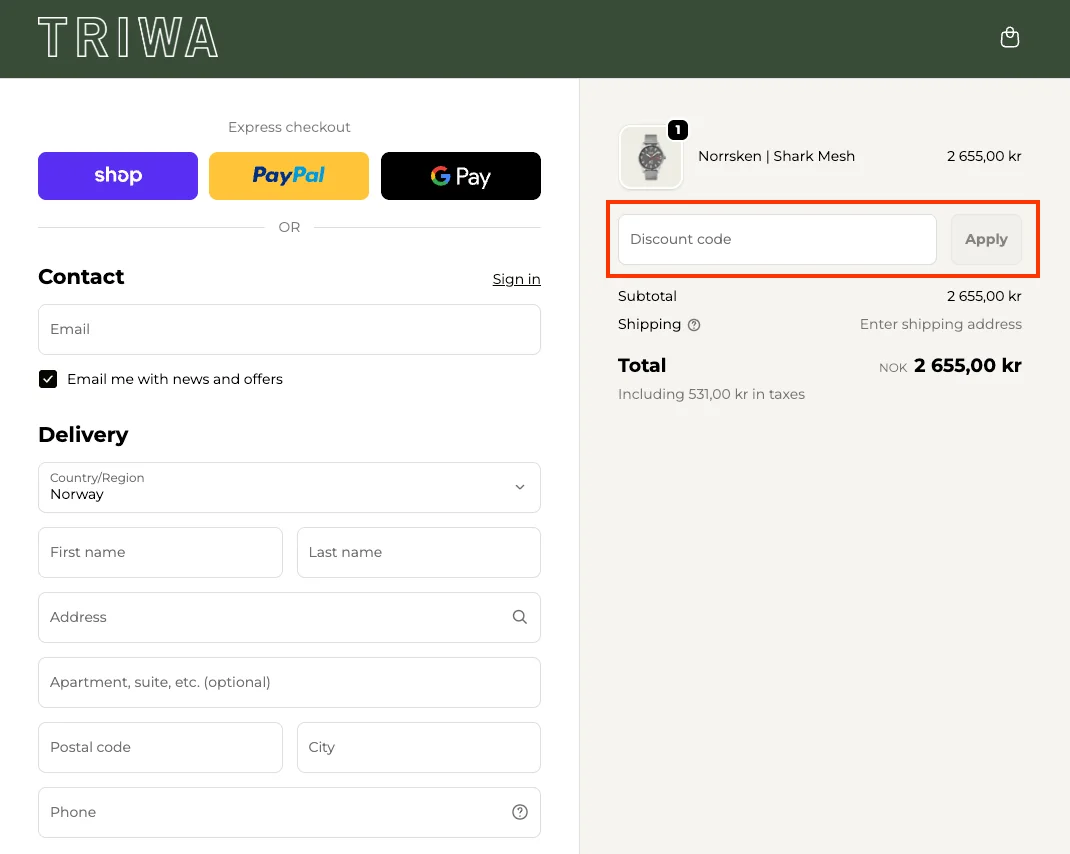This screenshot has width=1070, height=854.
Task: Click the Sign in link
Action: 517,279
